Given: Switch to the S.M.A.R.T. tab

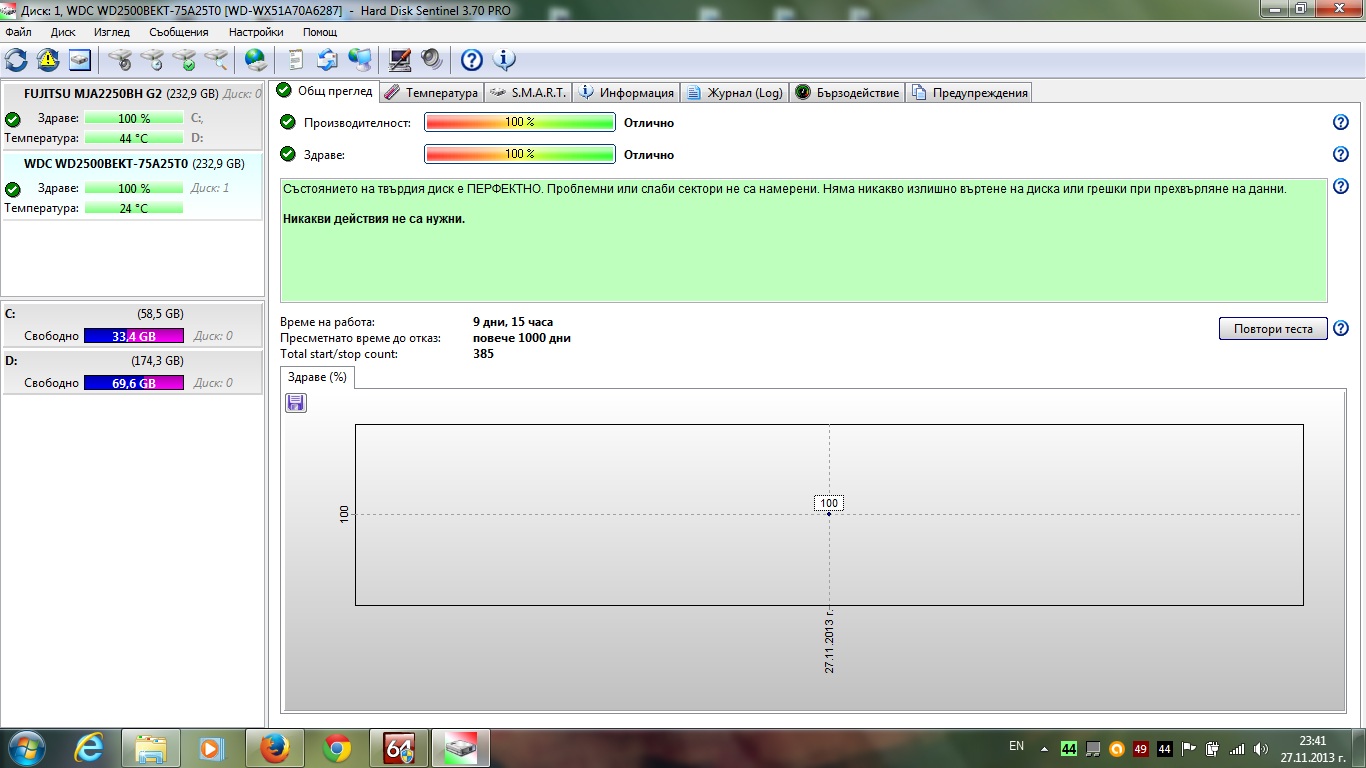Looking at the screenshot, I should click(529, 93).
